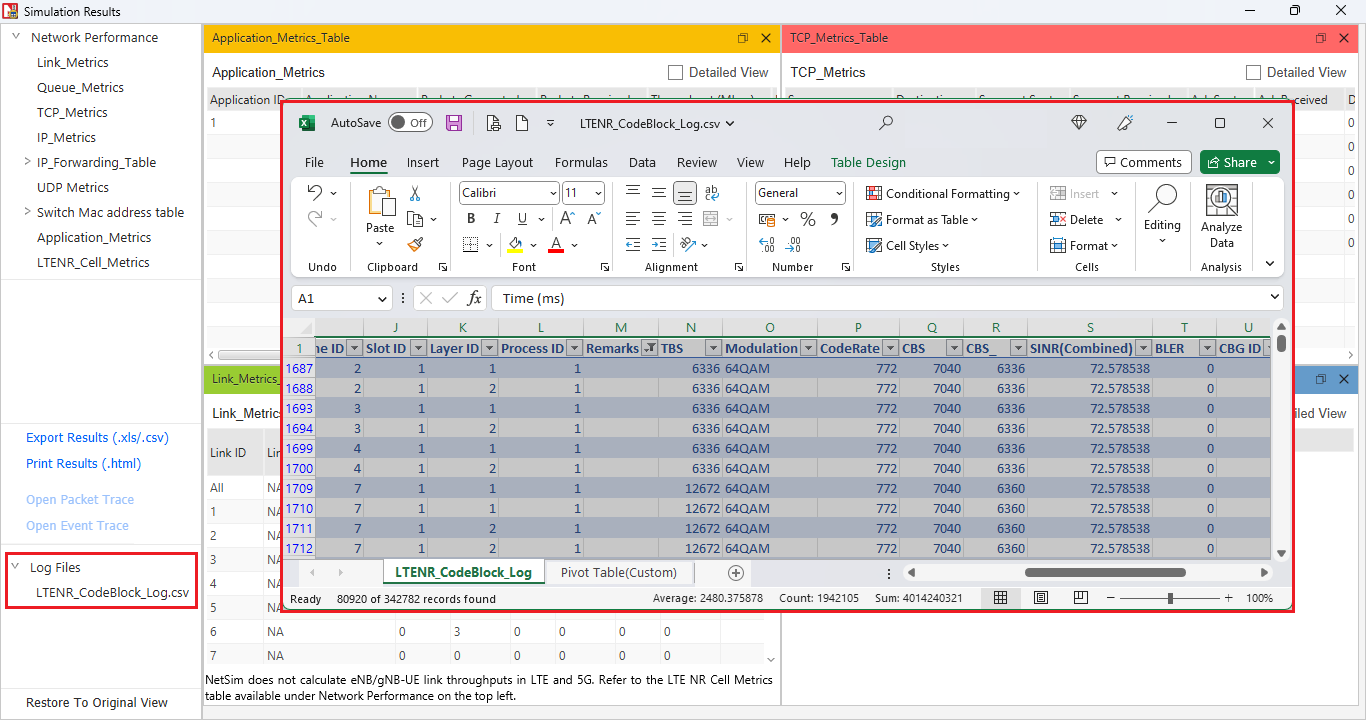Apply Bold formatting
The image size is (1366, 720).
tap(471, 219)
